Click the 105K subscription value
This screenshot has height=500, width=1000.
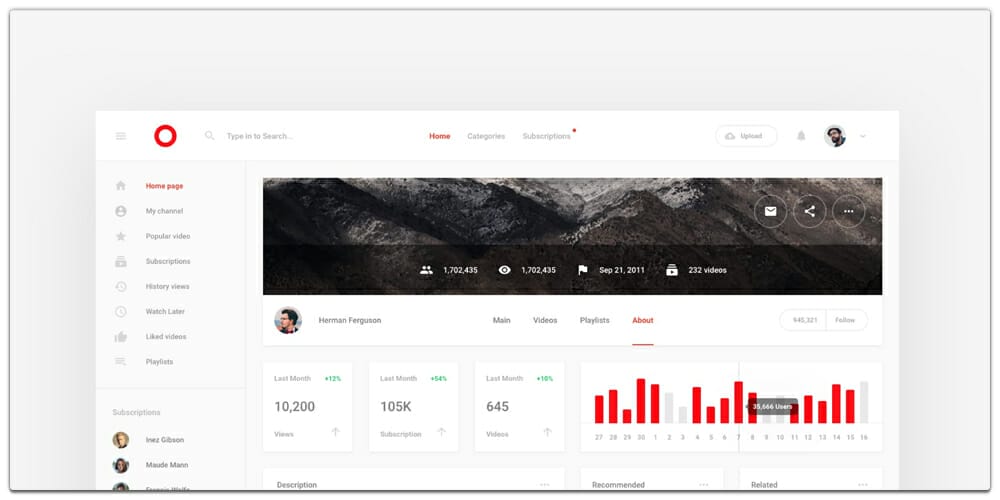point(396,406)
